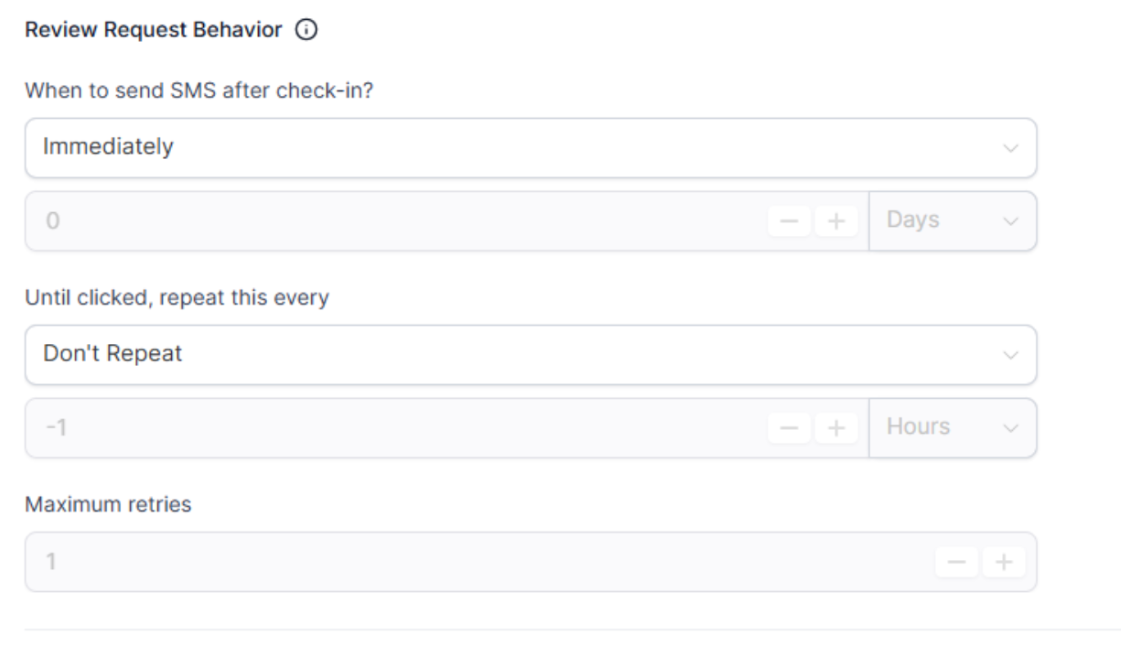The width and height of the screenshot is (1132, 650).
Task: Expand the Days unit dropdown
Action: (952, 221)
